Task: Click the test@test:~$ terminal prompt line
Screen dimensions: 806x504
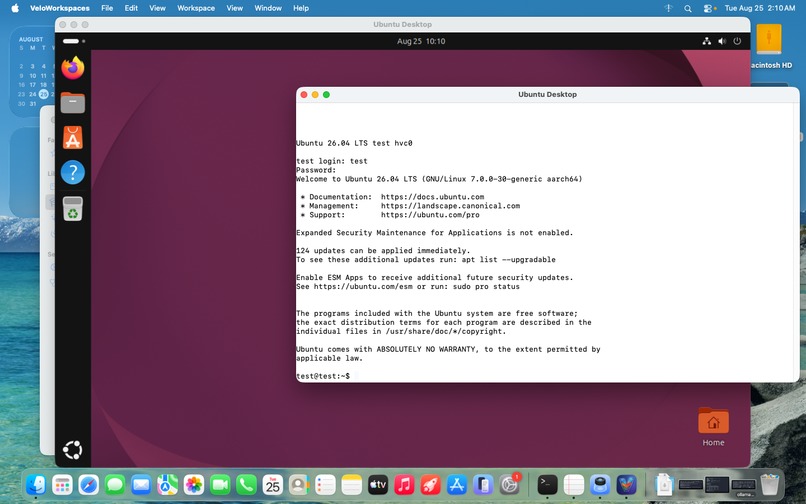Action: 323,376
